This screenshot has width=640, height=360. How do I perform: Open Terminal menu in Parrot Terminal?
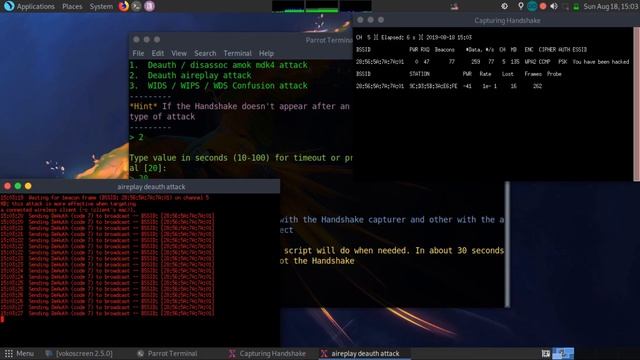tap(238, 53)
